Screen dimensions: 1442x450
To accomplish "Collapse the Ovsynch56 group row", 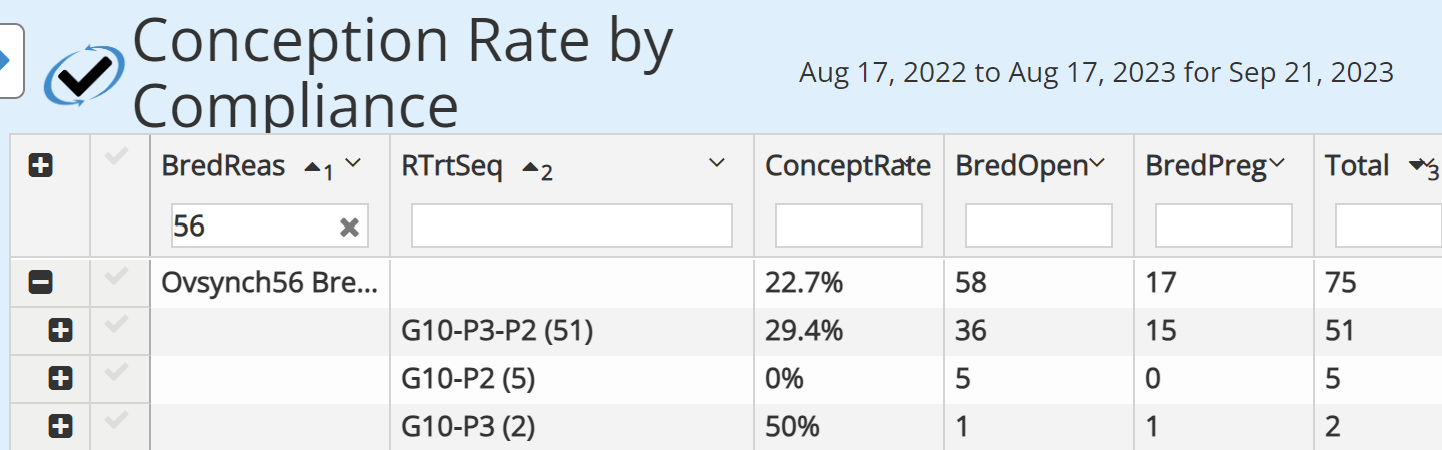I will coord(40,283).
